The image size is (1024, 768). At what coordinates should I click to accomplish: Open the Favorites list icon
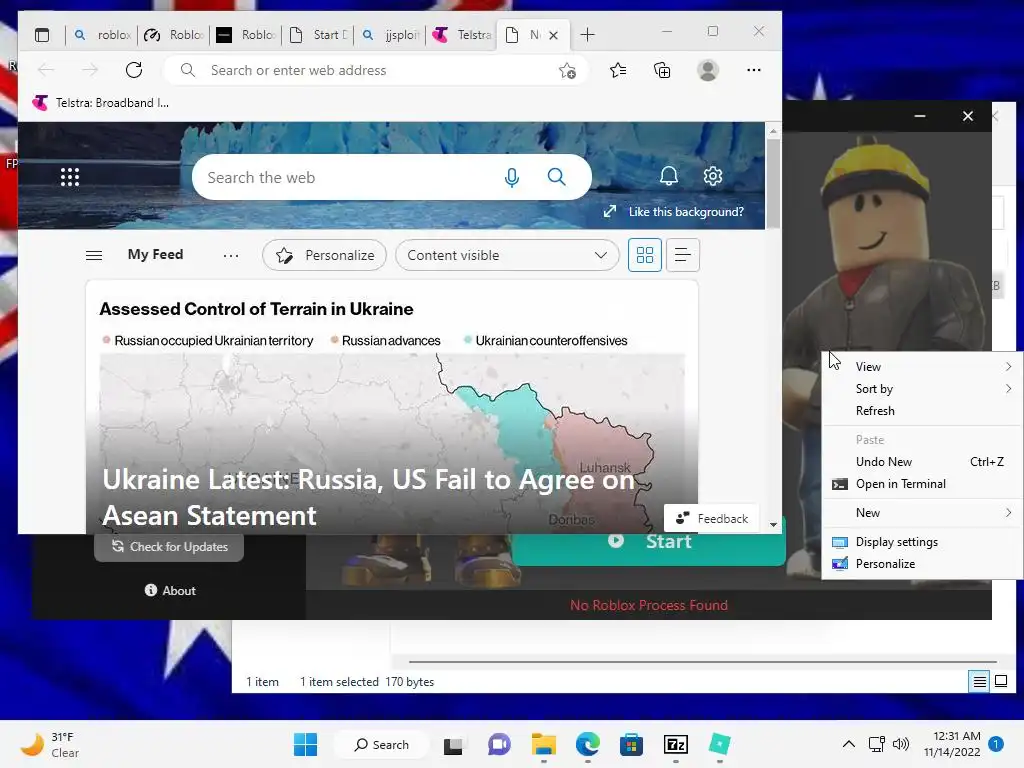pyautogui.click(x=618, y=70)
